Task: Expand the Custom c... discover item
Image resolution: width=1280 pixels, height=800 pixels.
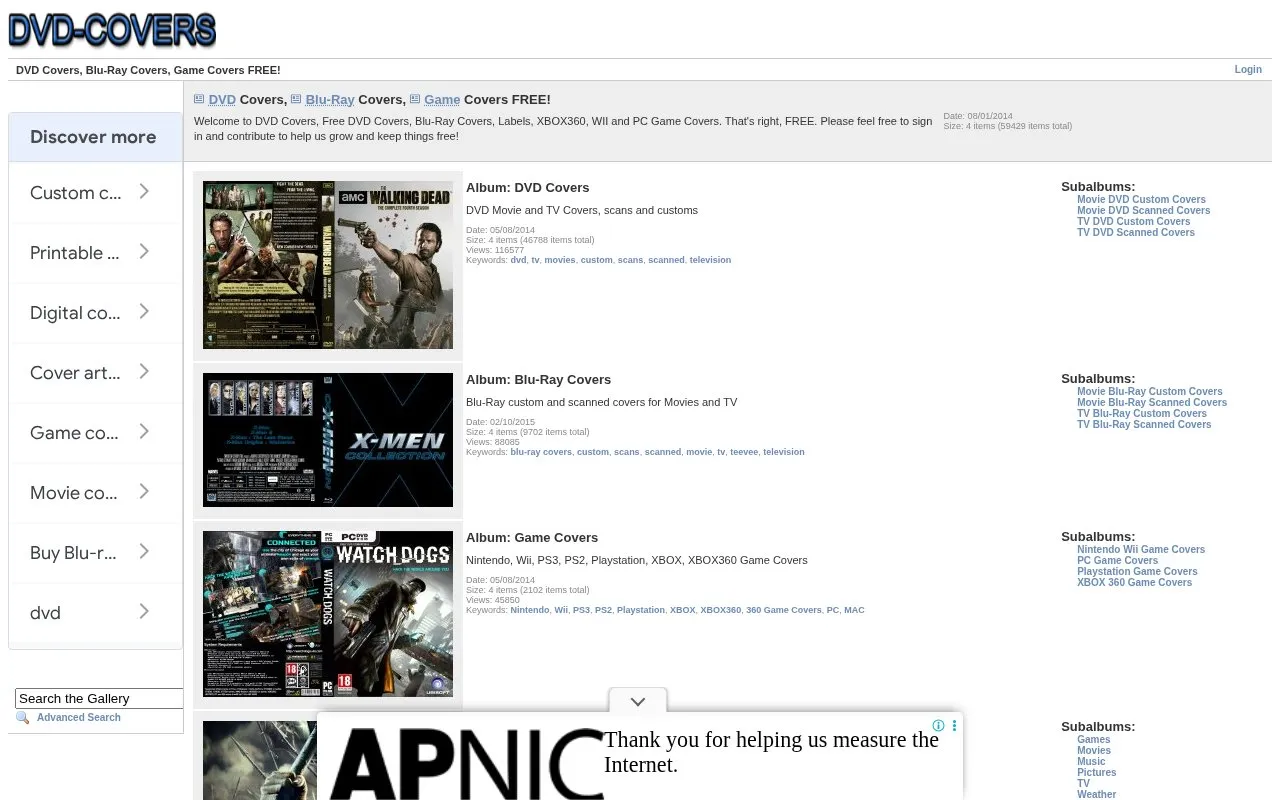Action: tap(95, 192)
